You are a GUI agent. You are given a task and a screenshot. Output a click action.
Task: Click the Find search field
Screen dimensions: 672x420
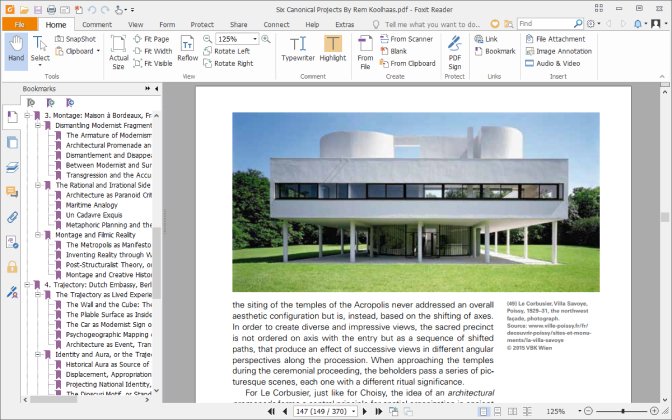point(546,24)
